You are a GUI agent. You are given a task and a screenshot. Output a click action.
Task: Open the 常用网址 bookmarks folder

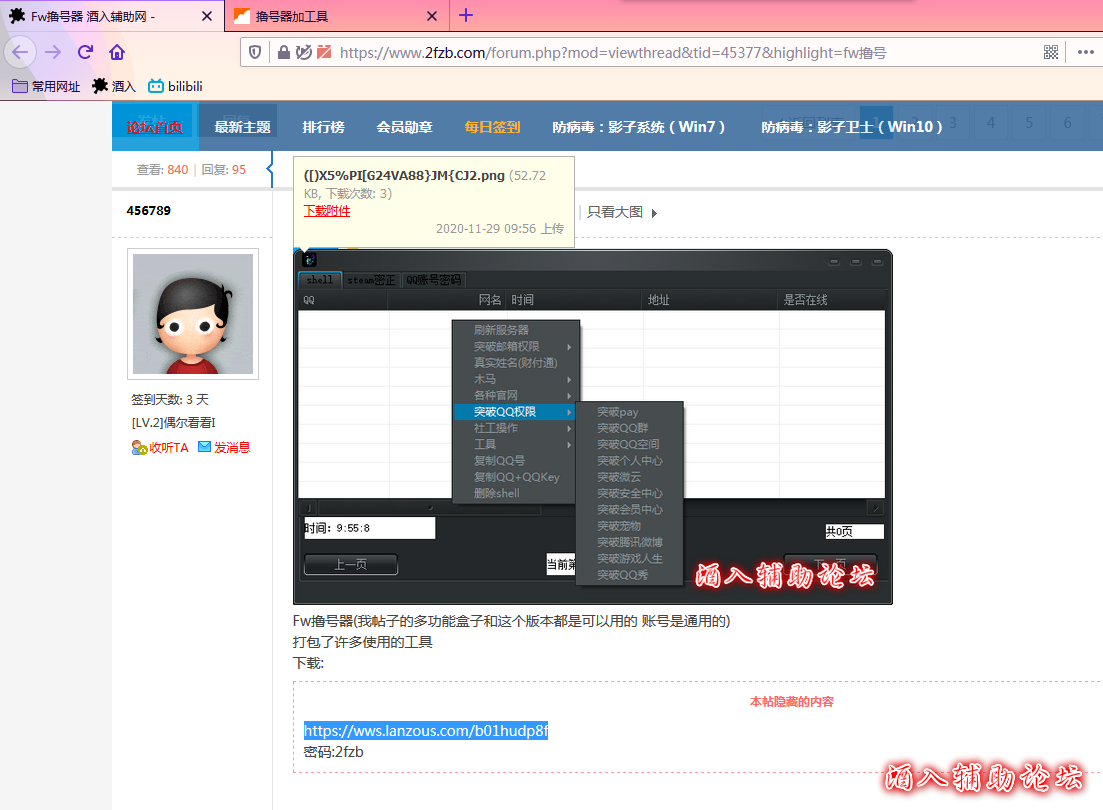tap(46, 87)
